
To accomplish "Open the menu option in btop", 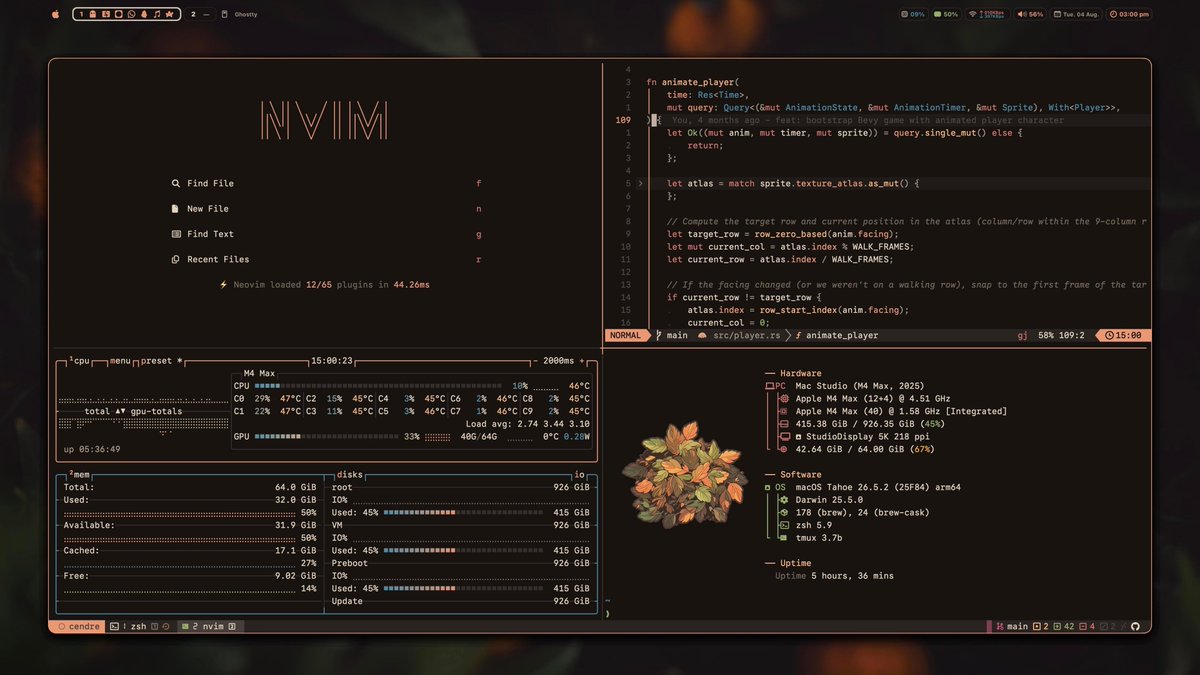I will tap(121, 360).
